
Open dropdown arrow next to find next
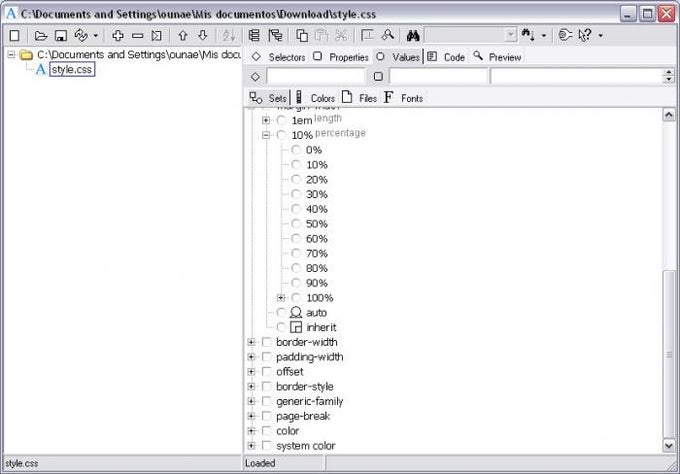[543, 36]
